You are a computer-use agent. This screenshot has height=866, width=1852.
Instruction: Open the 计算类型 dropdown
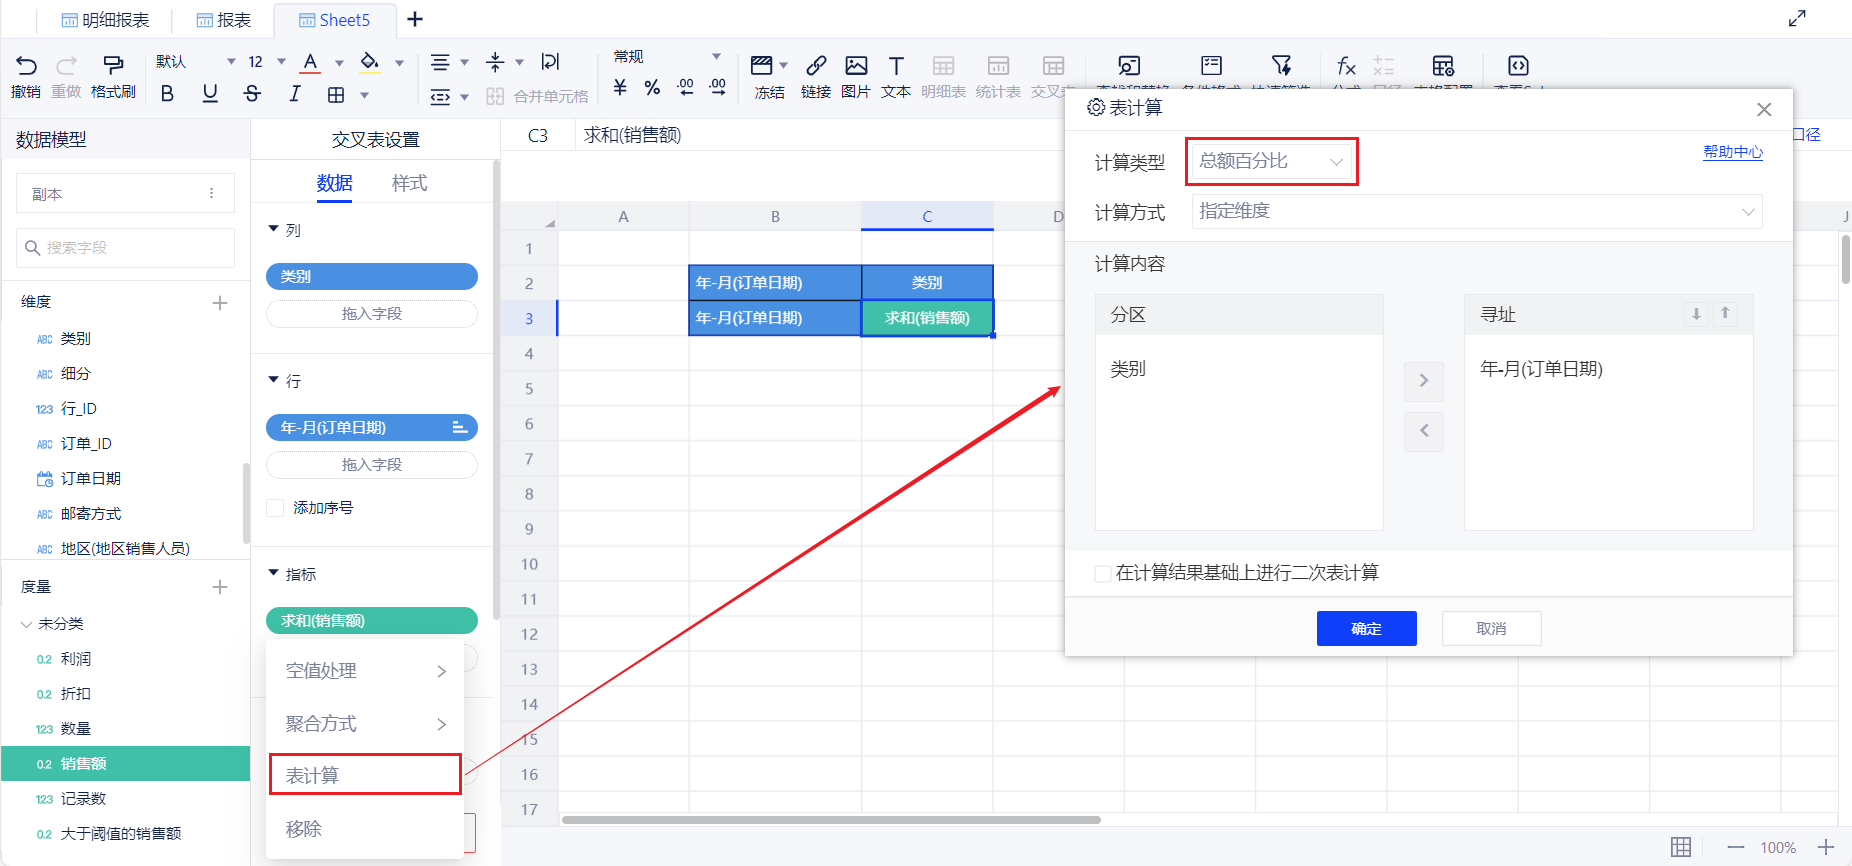coord(1271,162)
